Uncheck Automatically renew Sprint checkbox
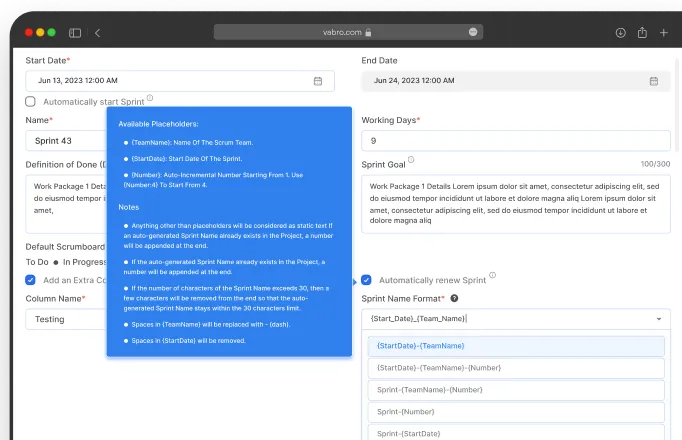Screen dimensions: 682x440 [x=367, y=280]
